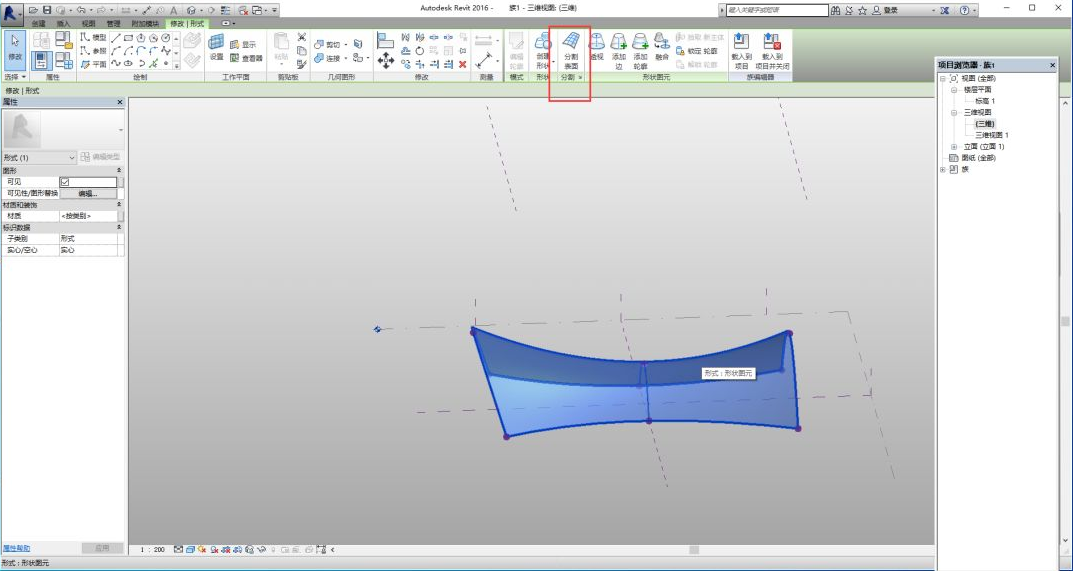Click the 添加轮廓 (Add Profile) icon

click(x=640, y=46)
